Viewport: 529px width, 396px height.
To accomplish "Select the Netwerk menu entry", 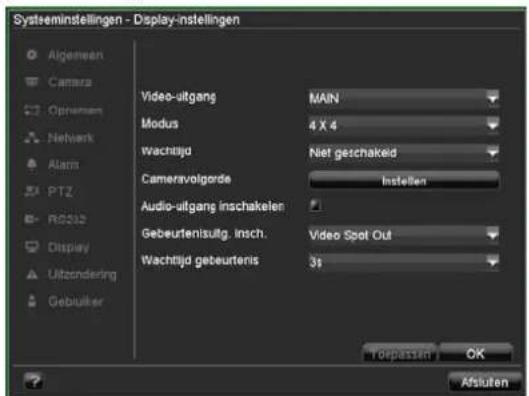I will 71,138.
